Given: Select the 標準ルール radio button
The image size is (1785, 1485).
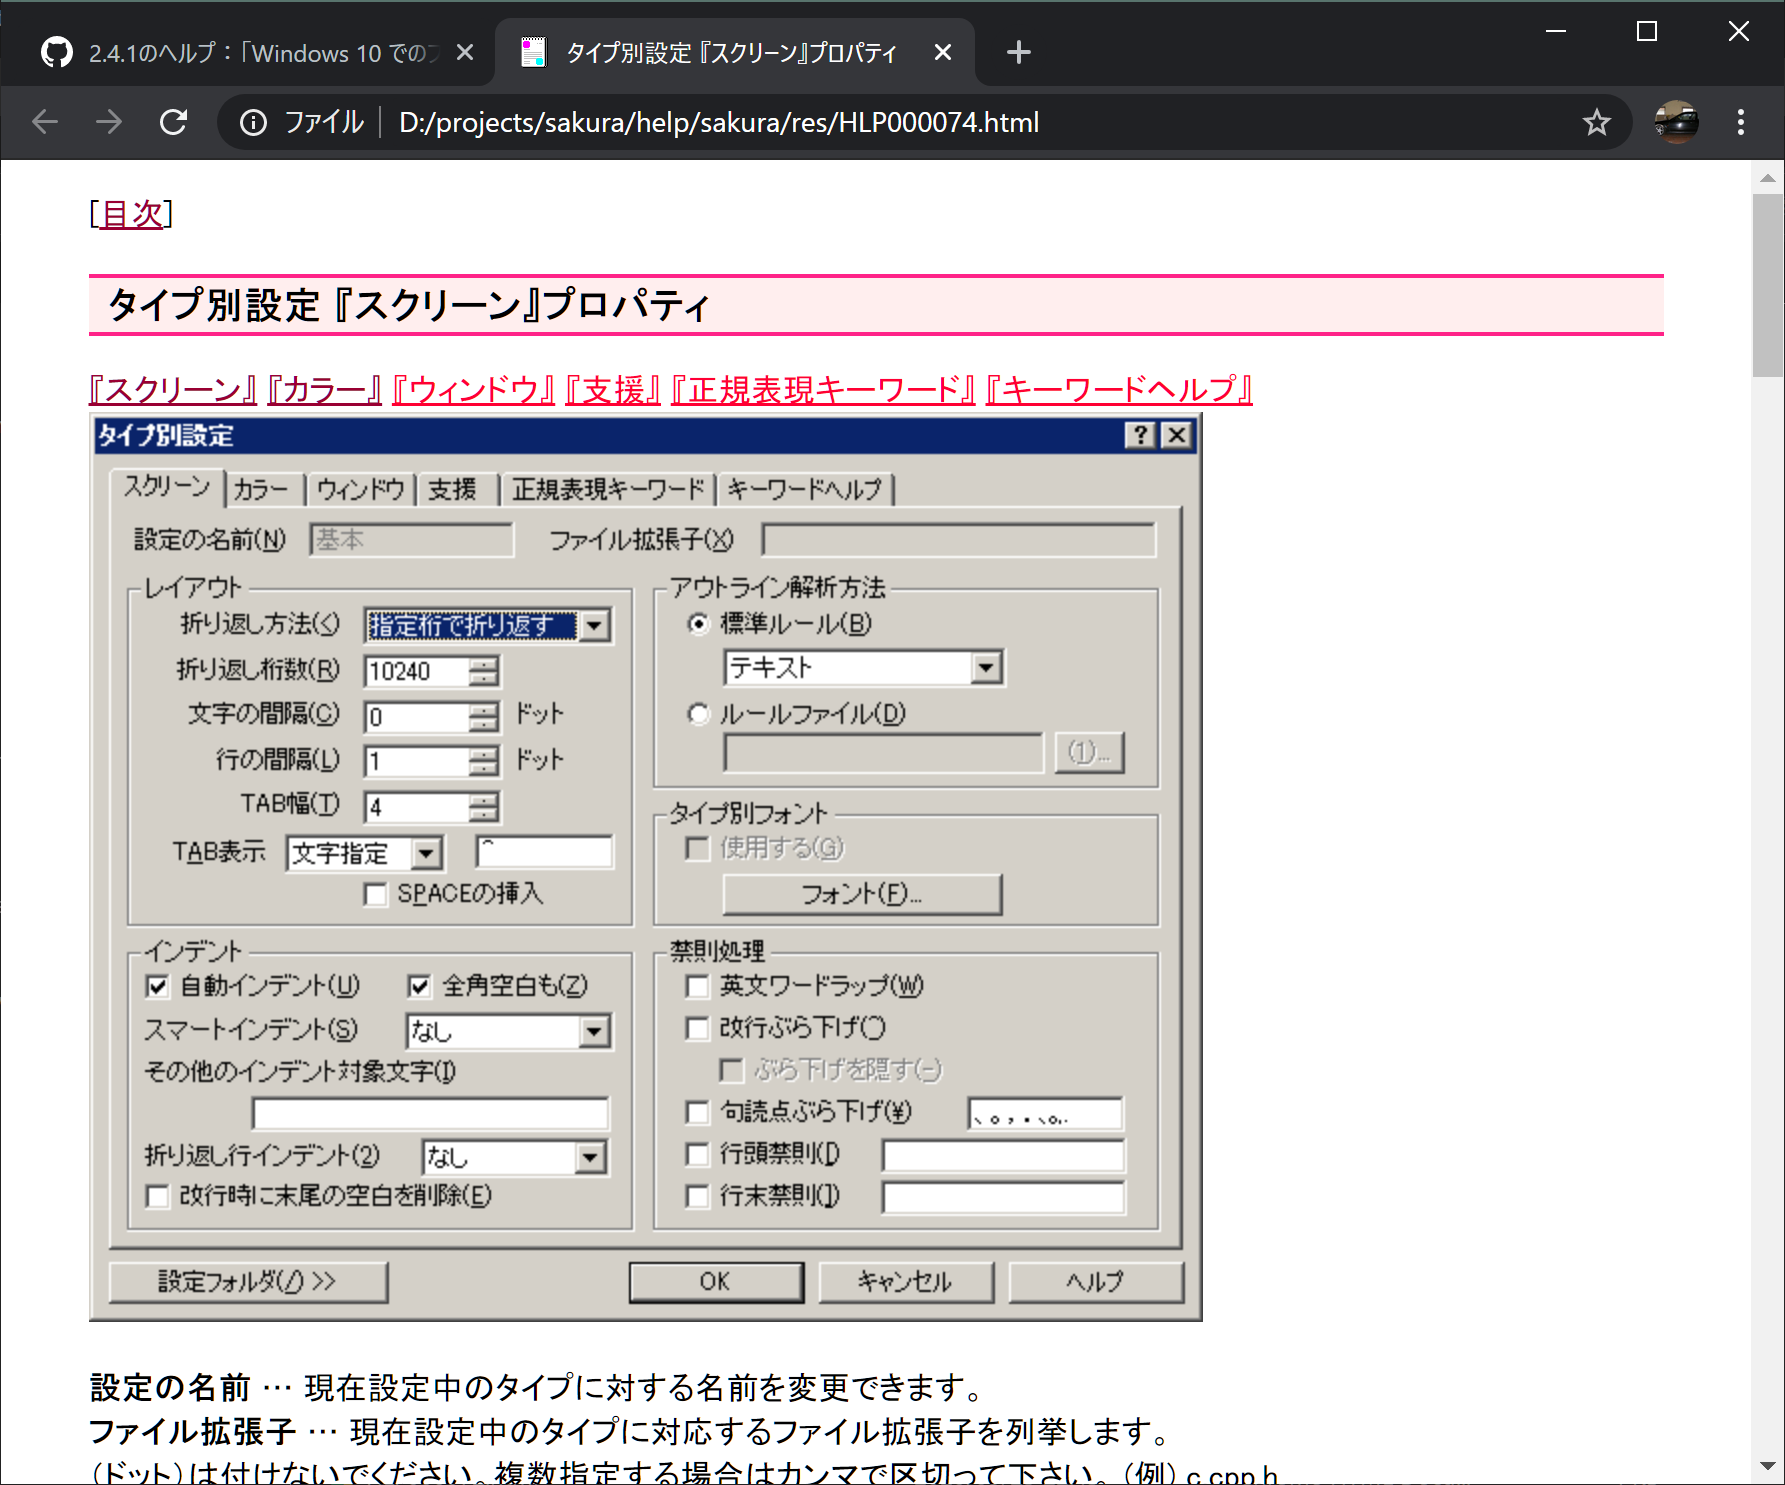Looking at the screenshot, I should (x=698, y=624).
